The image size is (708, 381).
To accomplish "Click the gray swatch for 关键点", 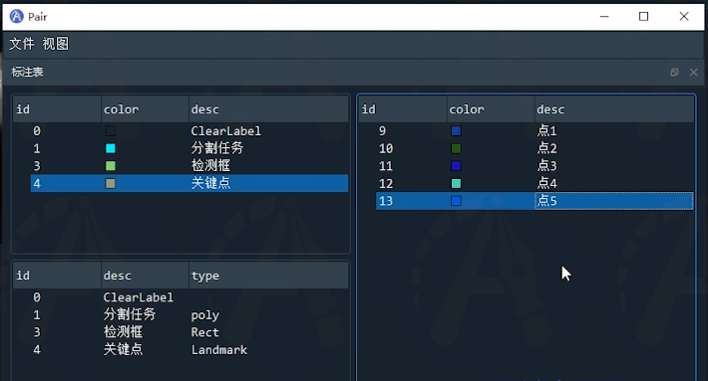I will [x=110, y=183].
